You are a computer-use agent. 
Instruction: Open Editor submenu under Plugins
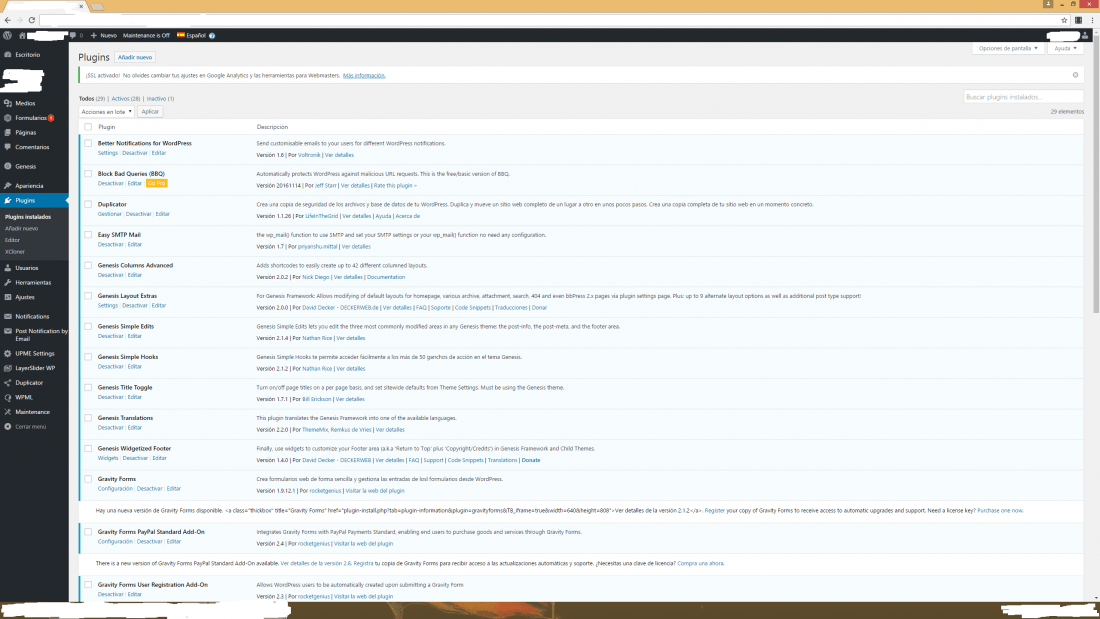point(13,240)
